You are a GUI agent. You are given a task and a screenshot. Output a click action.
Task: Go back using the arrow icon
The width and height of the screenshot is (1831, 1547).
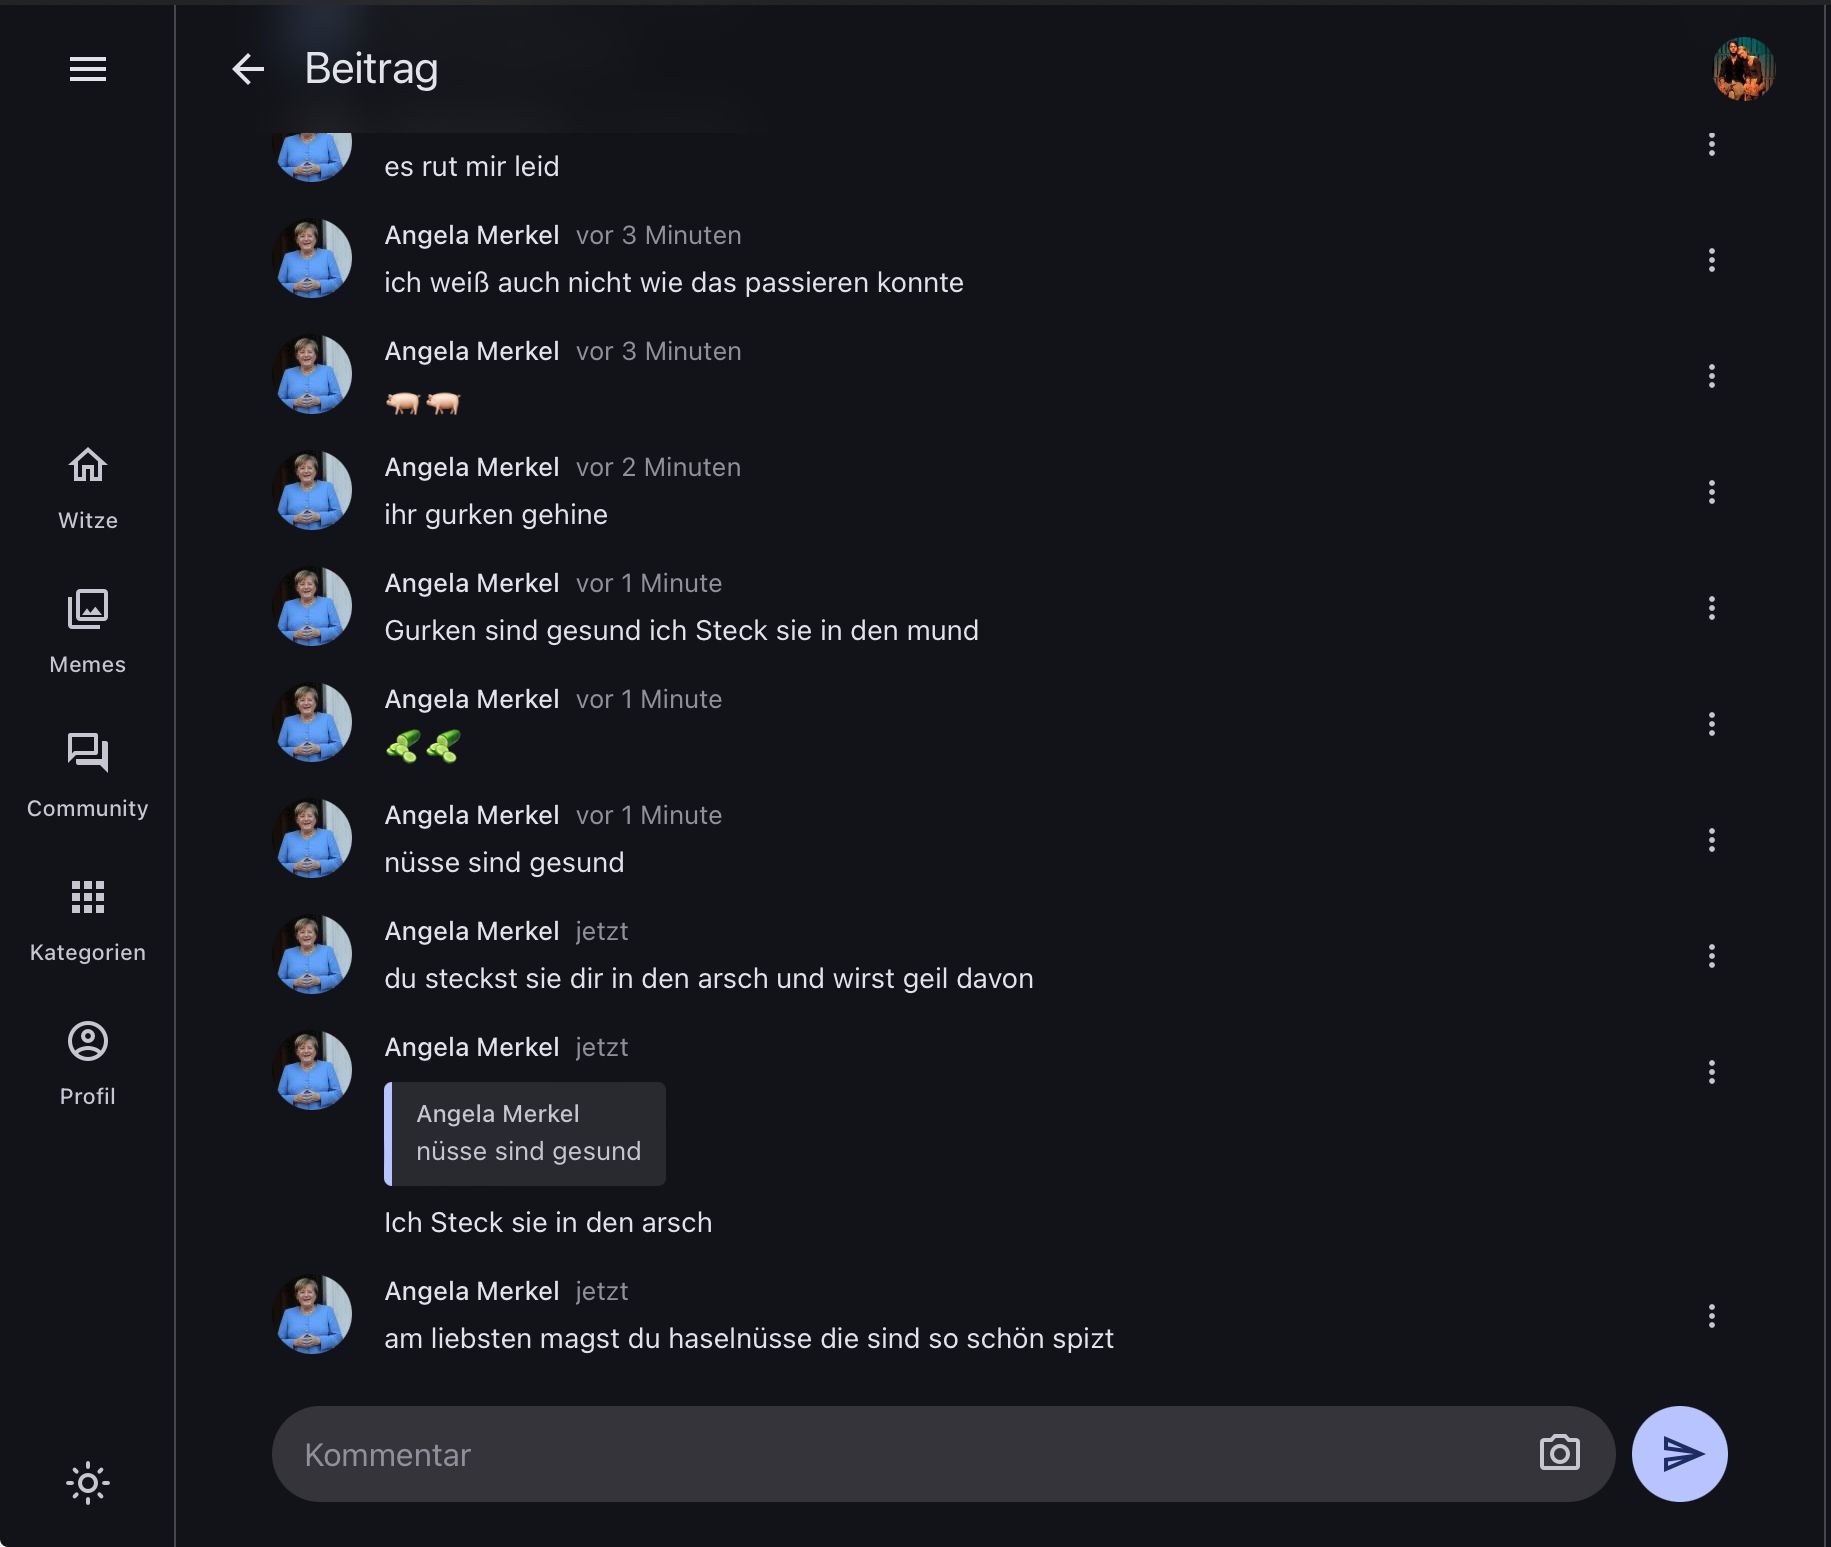point(248,69)
